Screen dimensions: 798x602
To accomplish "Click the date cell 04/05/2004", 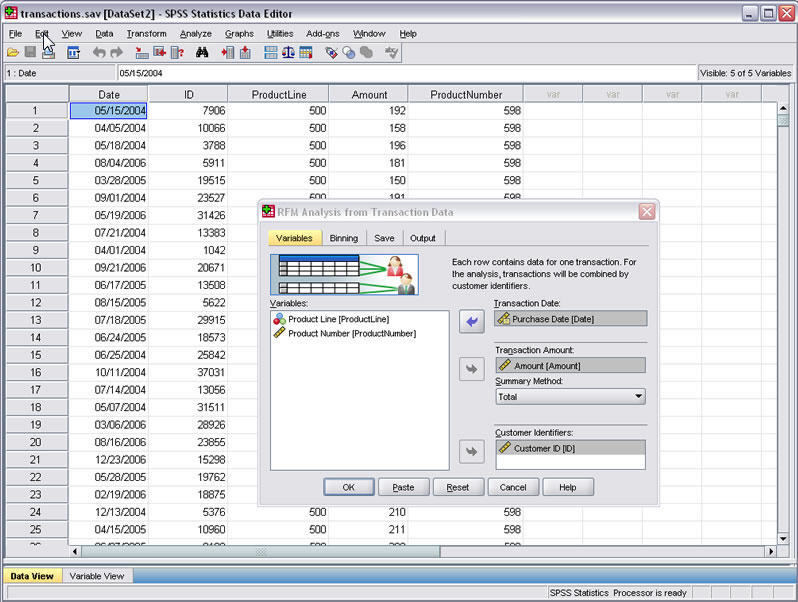I will tap(108, 128).
